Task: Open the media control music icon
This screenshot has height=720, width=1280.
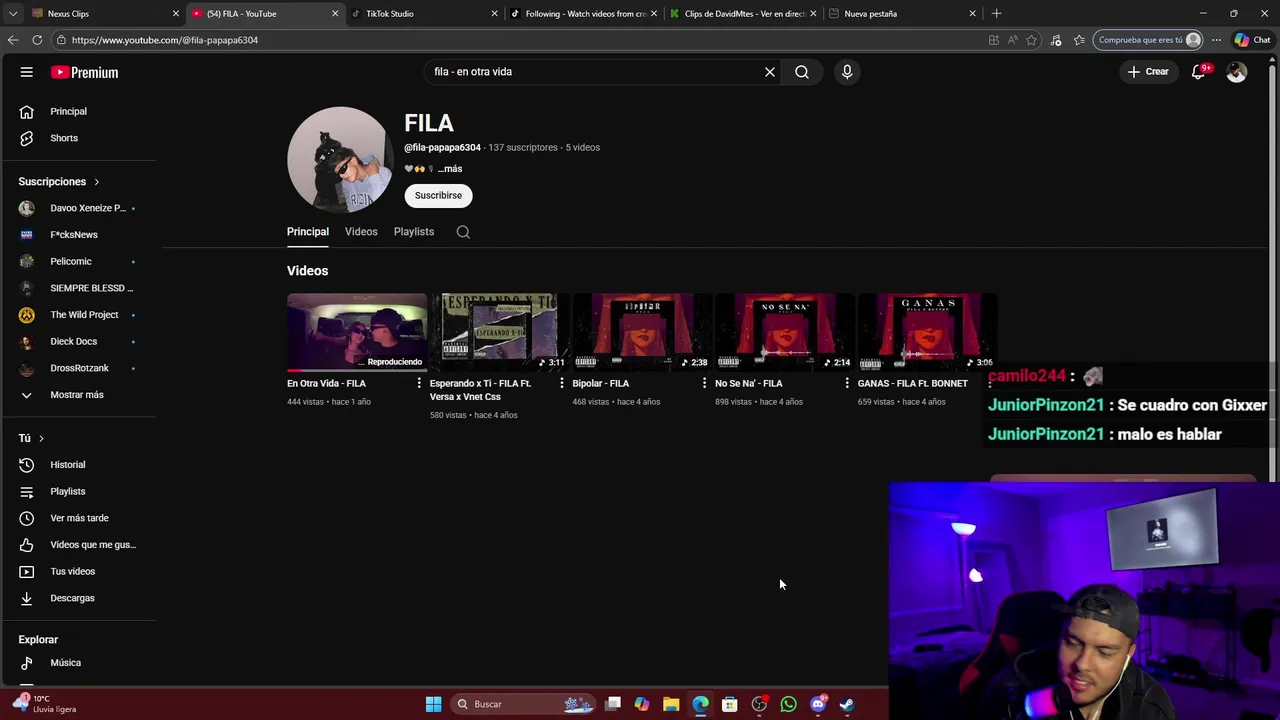Action: click(1056, 40)
